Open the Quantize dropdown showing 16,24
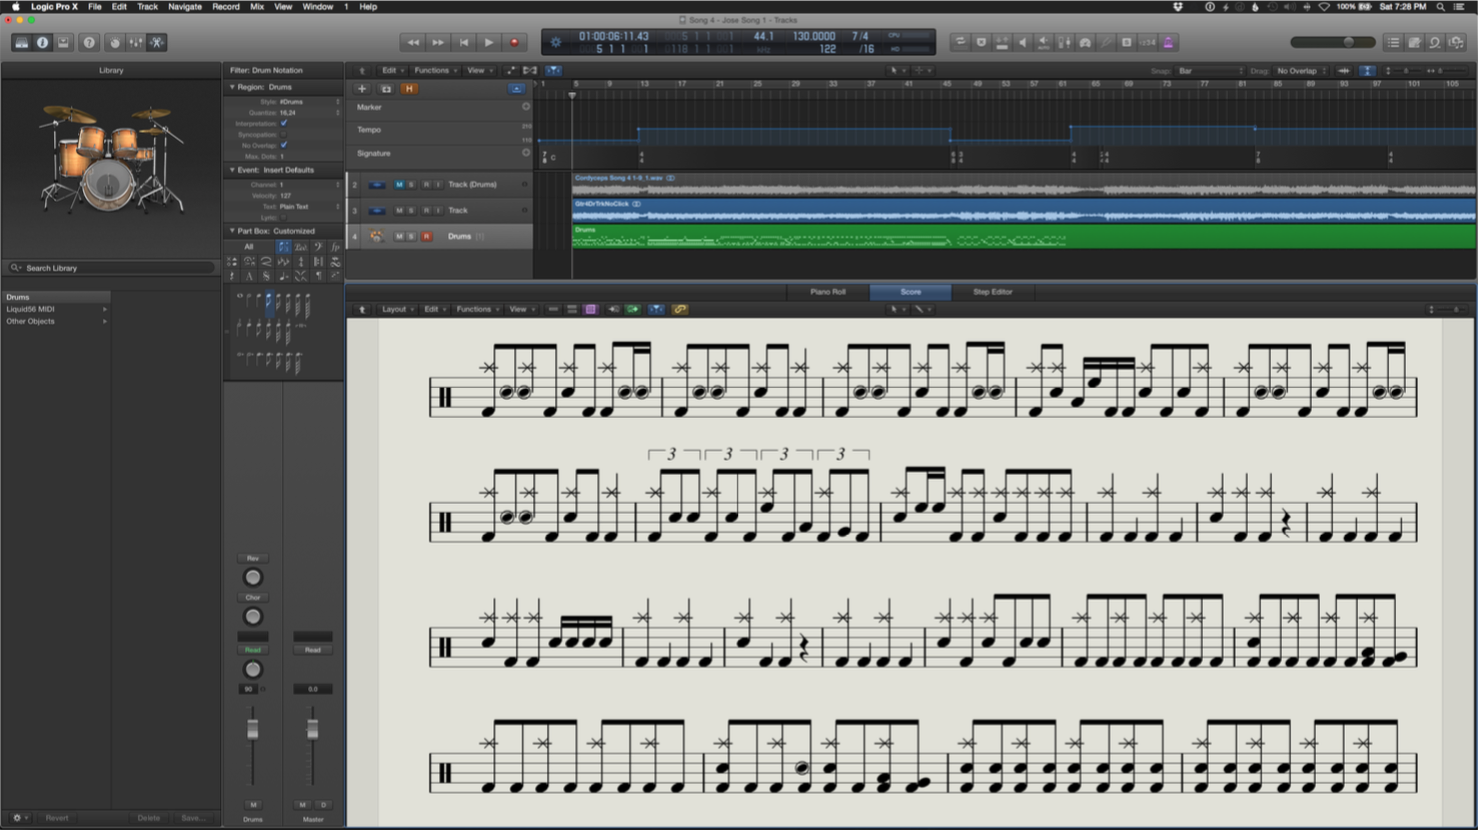This screenshot has height=830, width=1478. pos(287,113)
